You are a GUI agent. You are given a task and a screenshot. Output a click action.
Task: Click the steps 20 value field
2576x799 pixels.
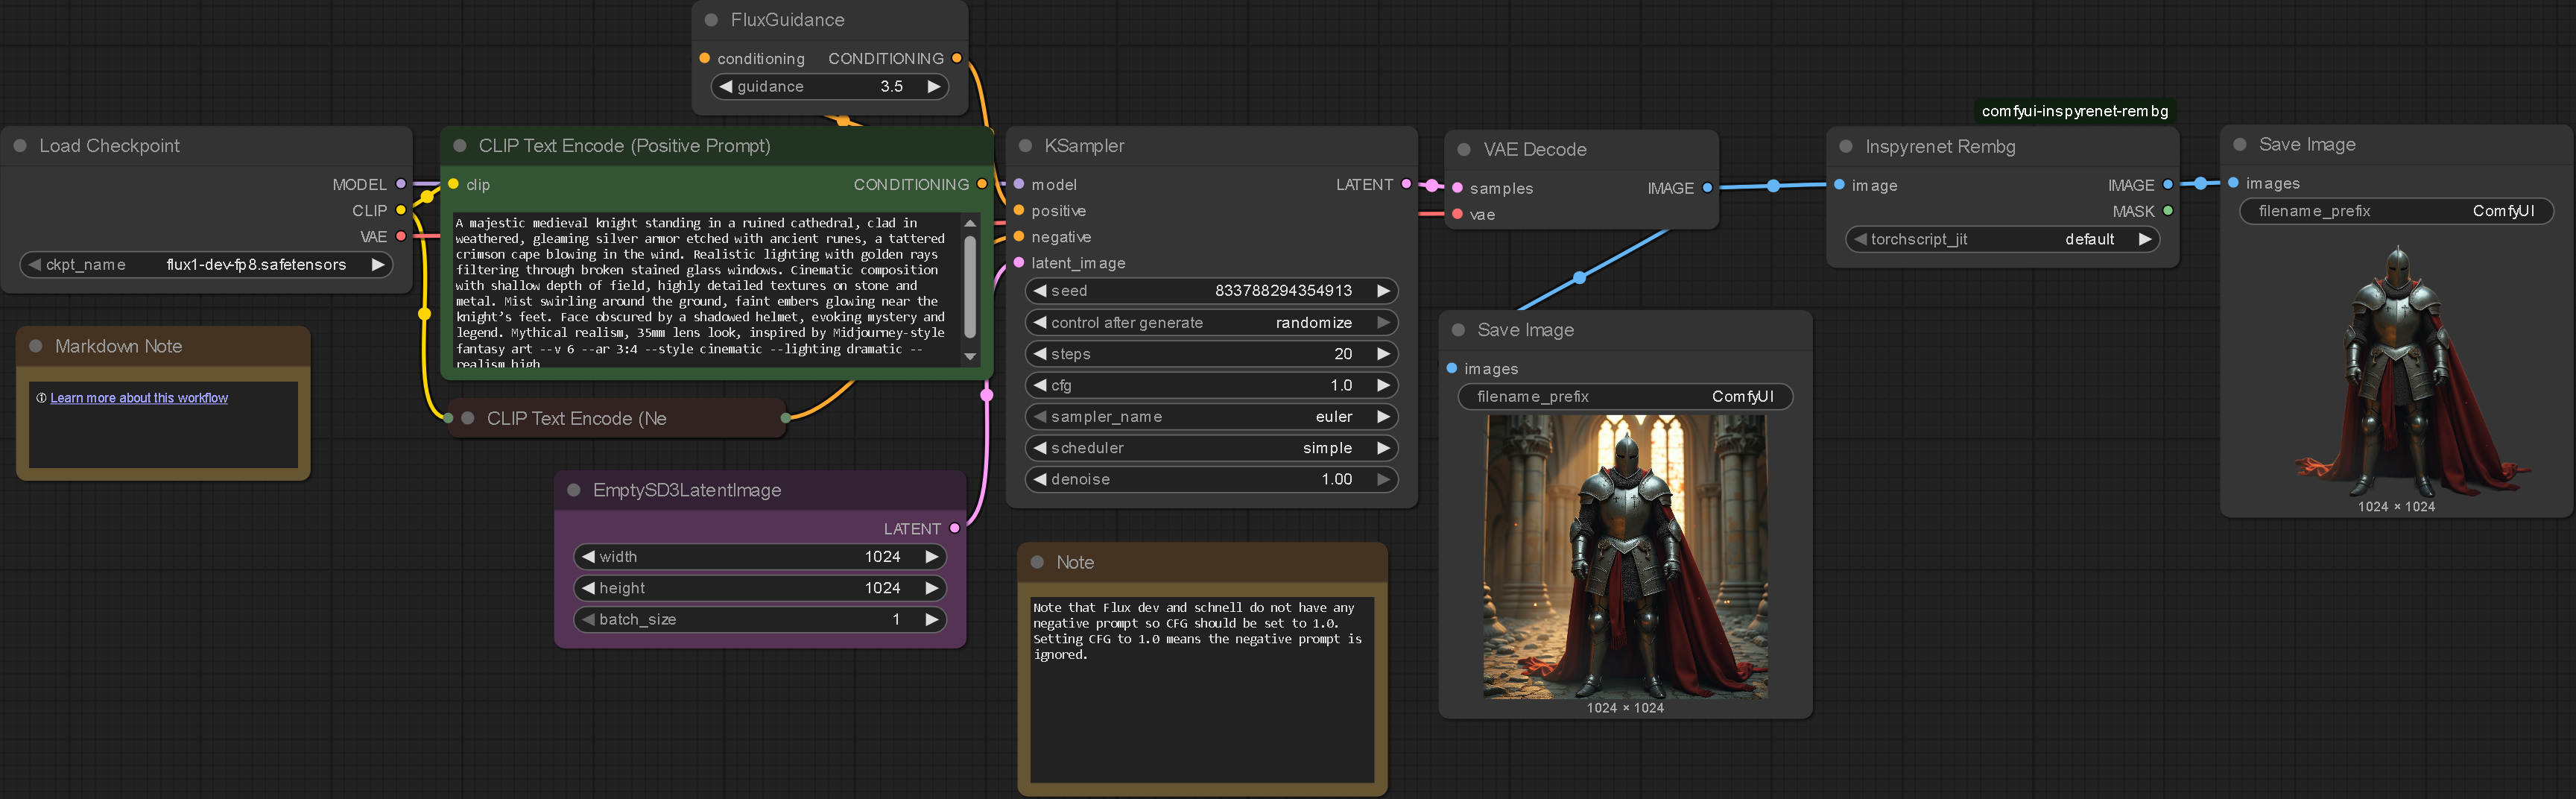(x=1212, y=354)
